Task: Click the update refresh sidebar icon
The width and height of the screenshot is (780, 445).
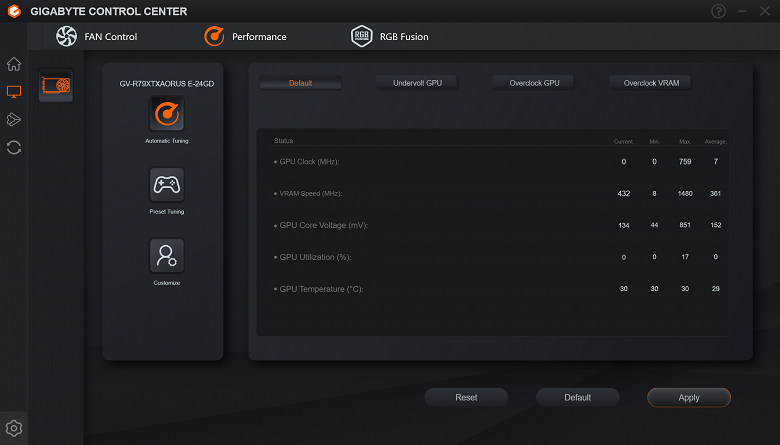Action: 14,147
